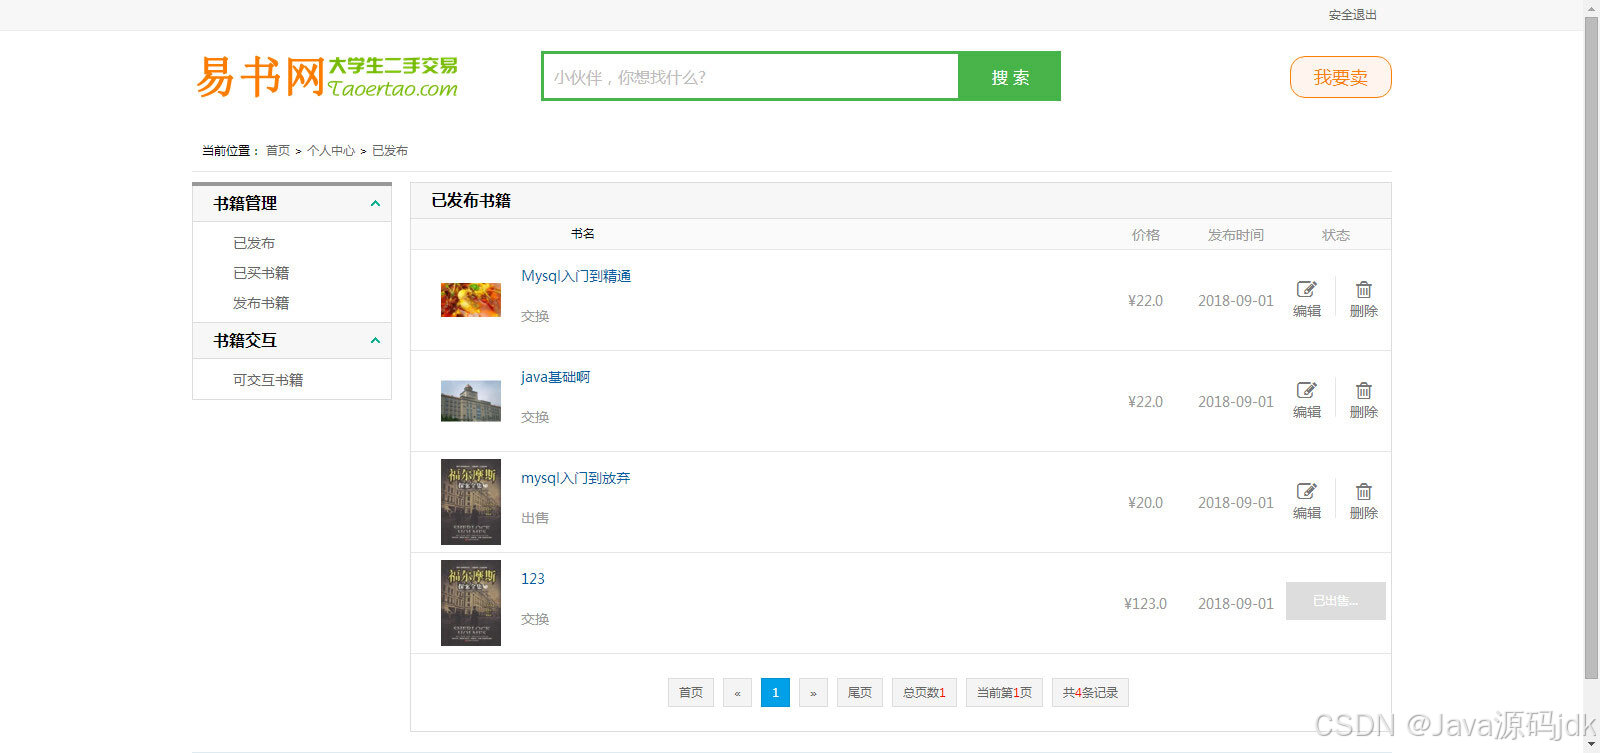Image resolution: width=1600 pixels, height=753 pixels.
Task: Click thumbnail of Mysql入门到精通 book
Action: click(x=471, y=300)
